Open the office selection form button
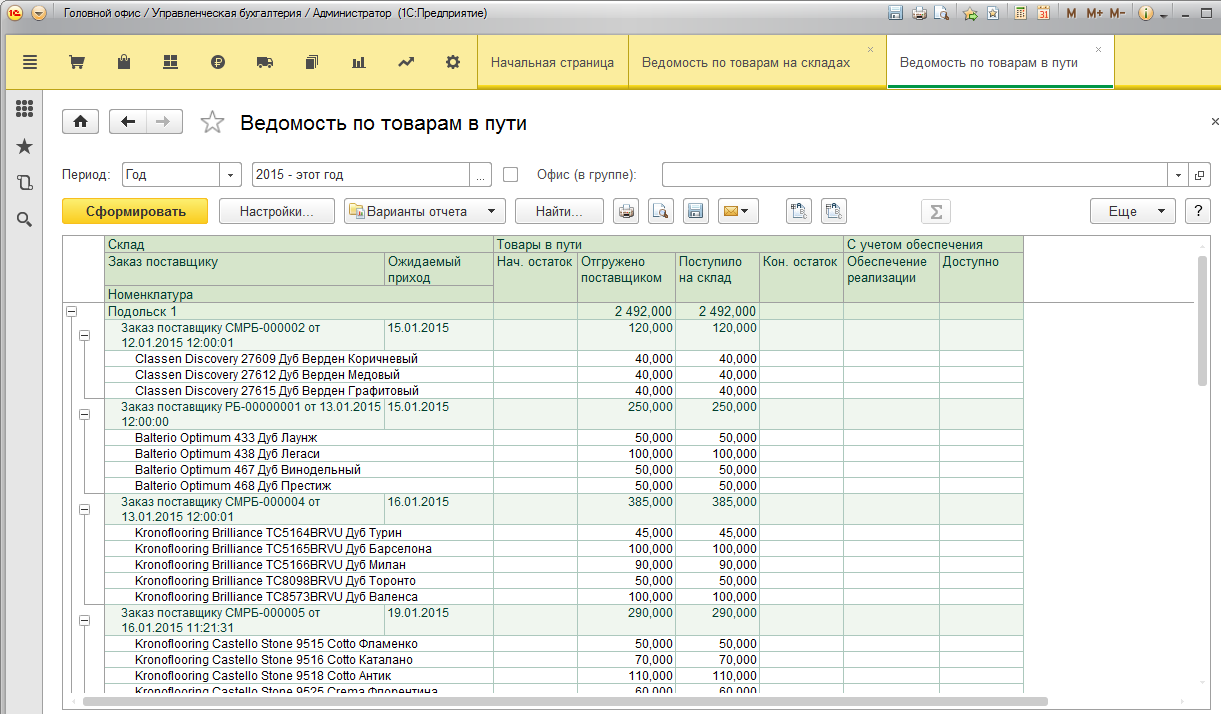This screenshot has height=714, width=1221. 1199,174
